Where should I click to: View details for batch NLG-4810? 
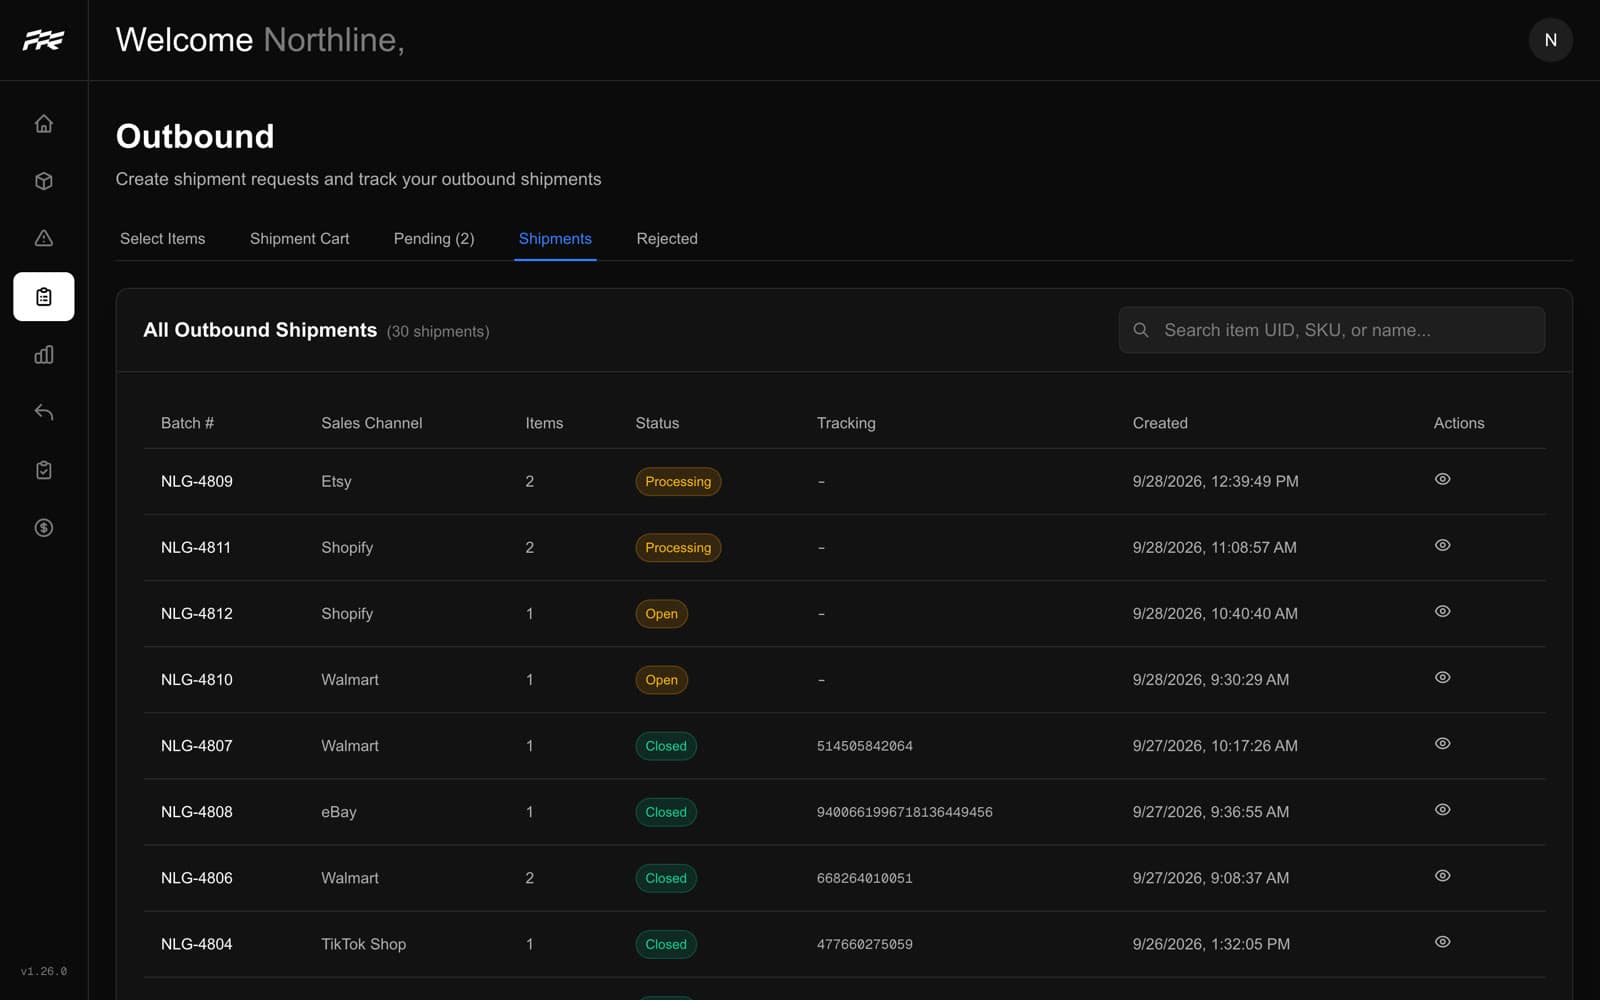coord(1442,677)
